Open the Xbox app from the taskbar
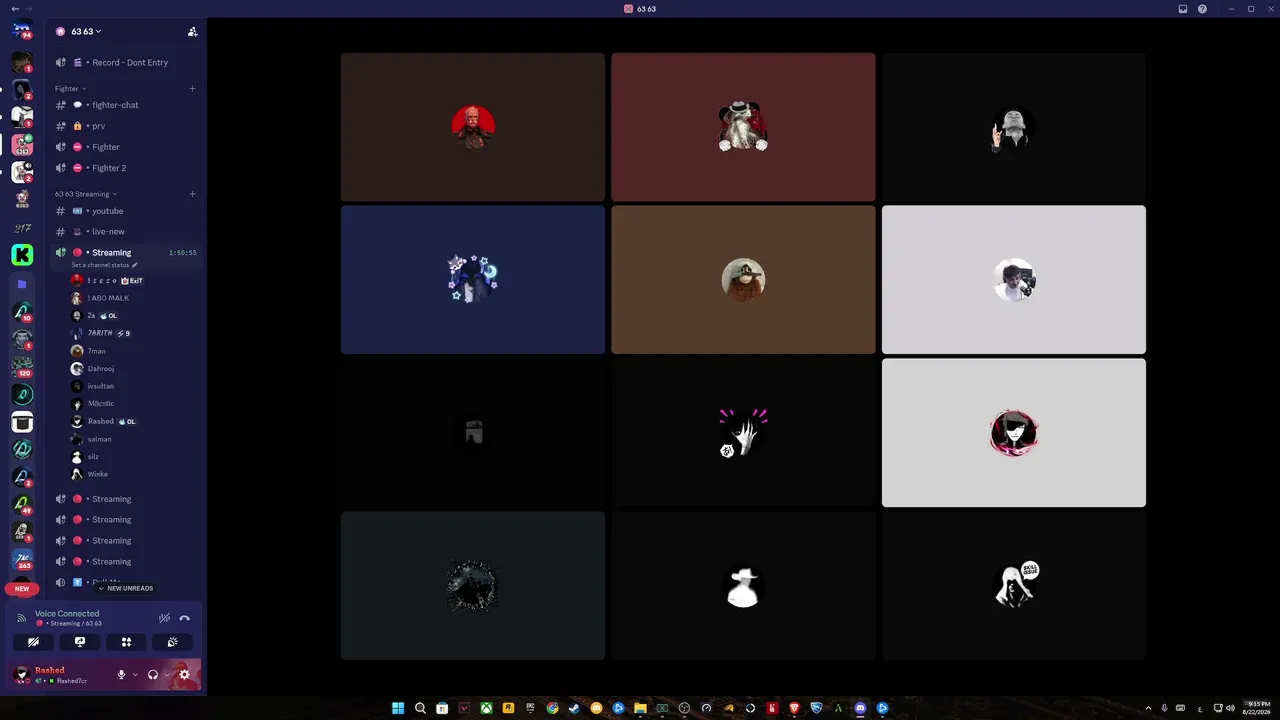Viewport: 1280px width, 720px height. click(486, 708)
